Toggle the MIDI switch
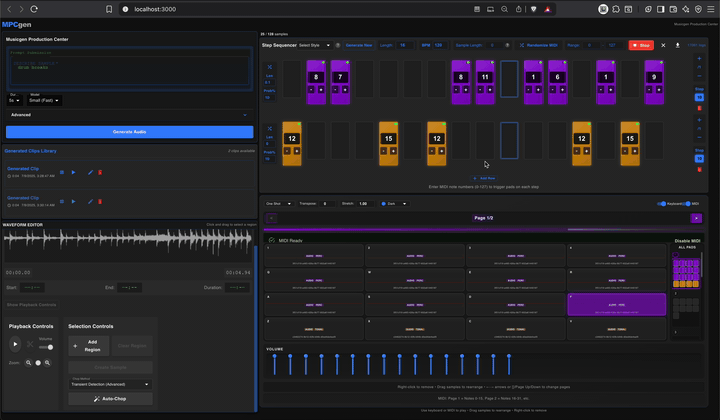This screenshot has width=720, height=420. 686,203
